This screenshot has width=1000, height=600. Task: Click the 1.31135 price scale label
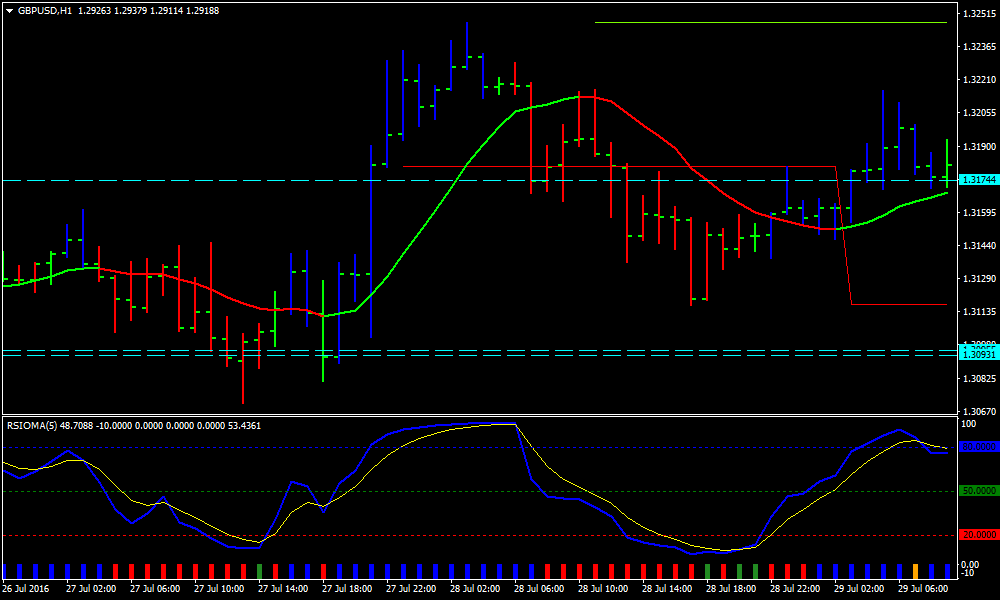point(976,312)
